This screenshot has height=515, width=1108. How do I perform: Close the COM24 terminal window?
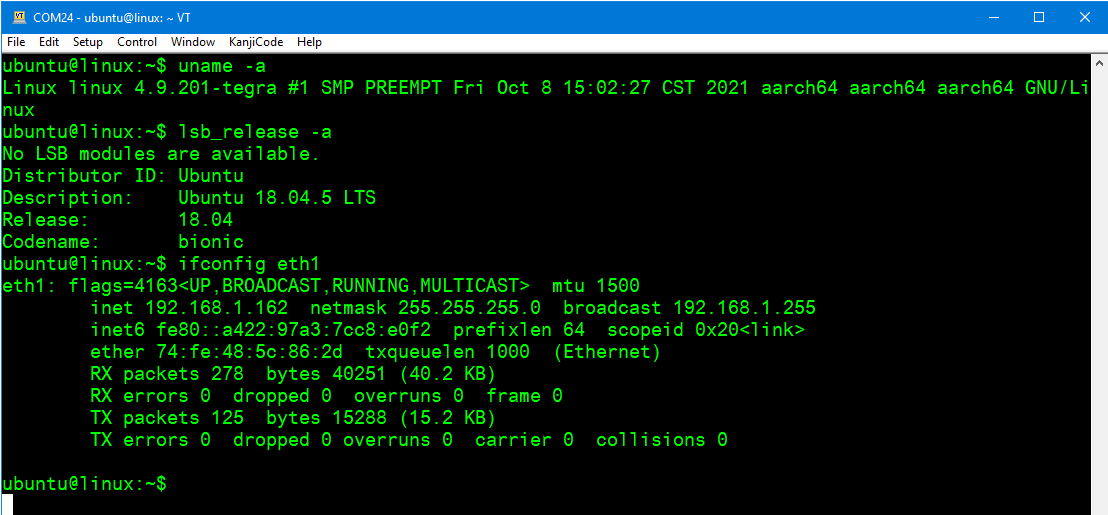click(x=1084, y=17)
